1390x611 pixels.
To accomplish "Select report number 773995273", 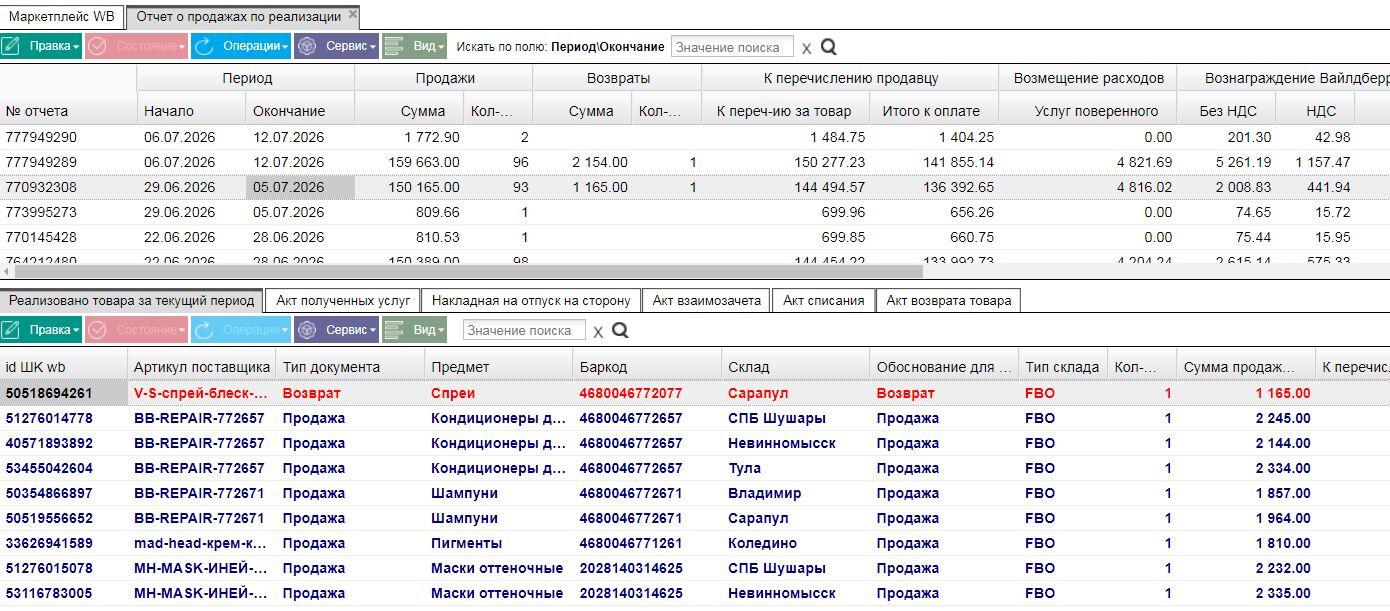I will (x=41, y=212).
